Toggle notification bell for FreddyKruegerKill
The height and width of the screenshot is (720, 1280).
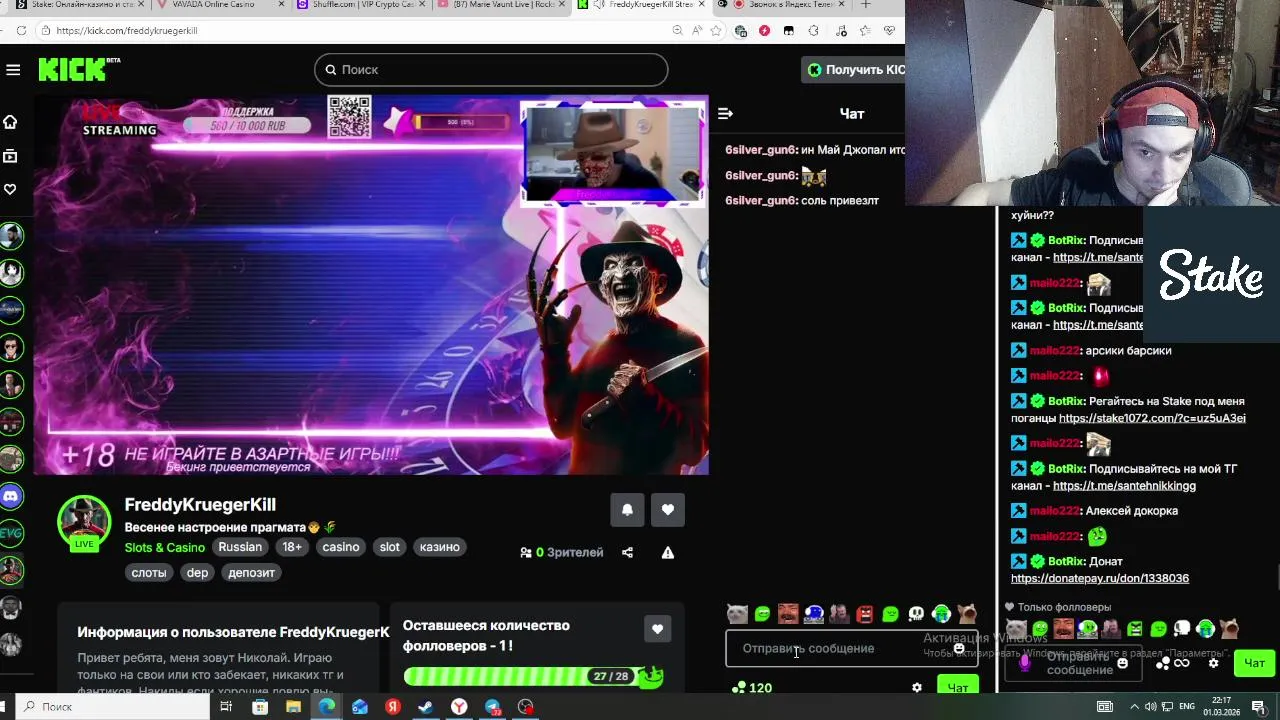tap(627, 510)
